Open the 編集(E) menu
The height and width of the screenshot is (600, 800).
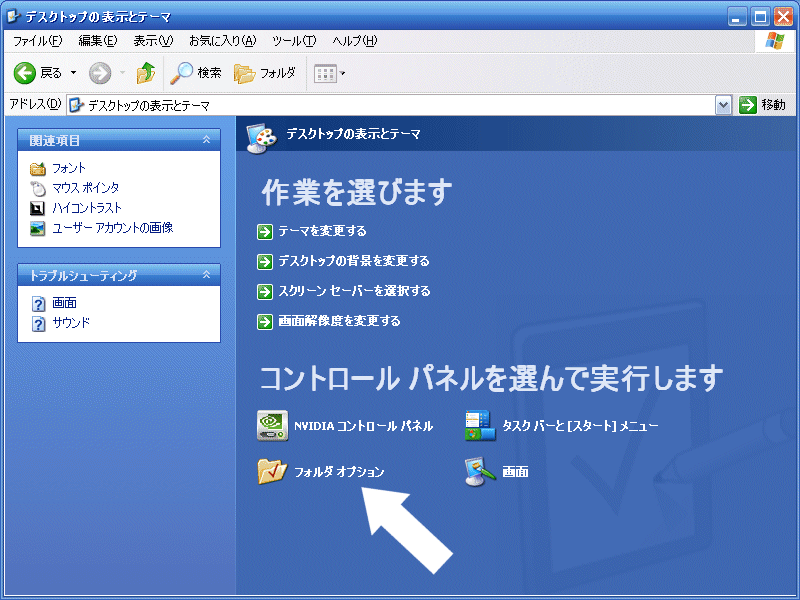click(x=97, y=41)
